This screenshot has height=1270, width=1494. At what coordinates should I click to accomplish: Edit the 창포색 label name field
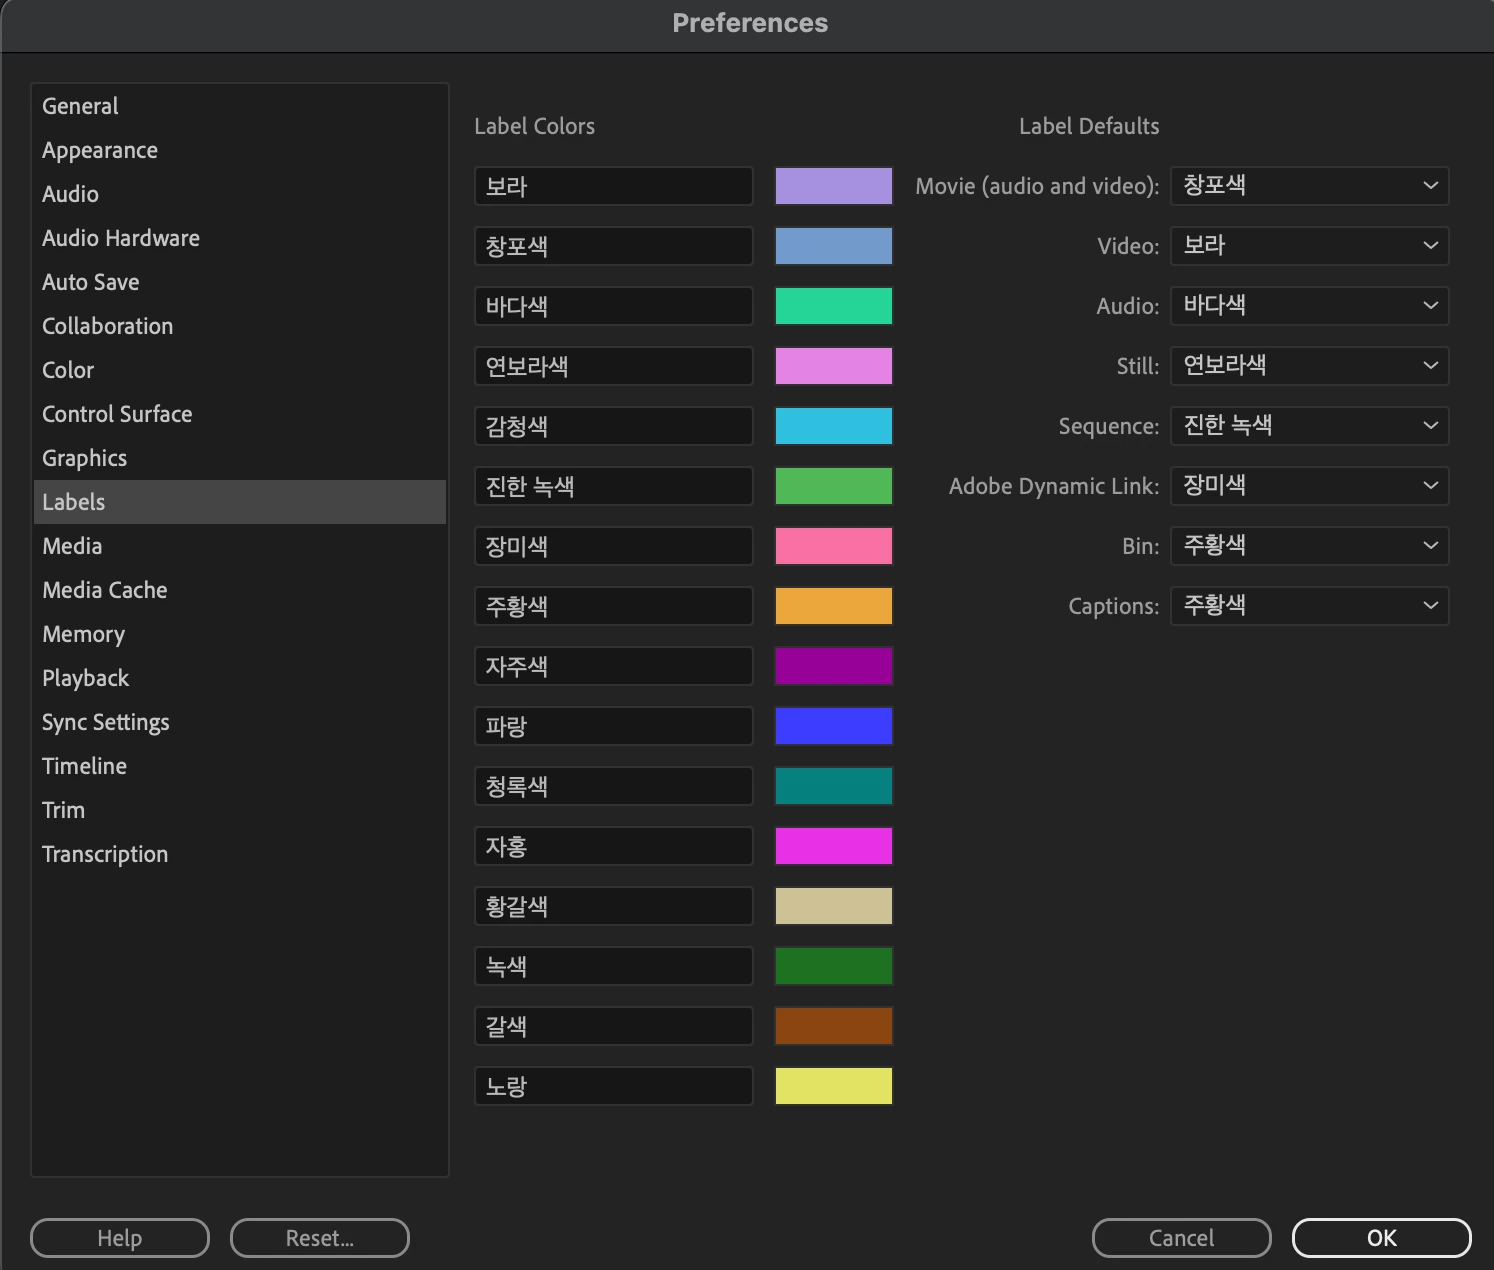[x=614, y=246]
